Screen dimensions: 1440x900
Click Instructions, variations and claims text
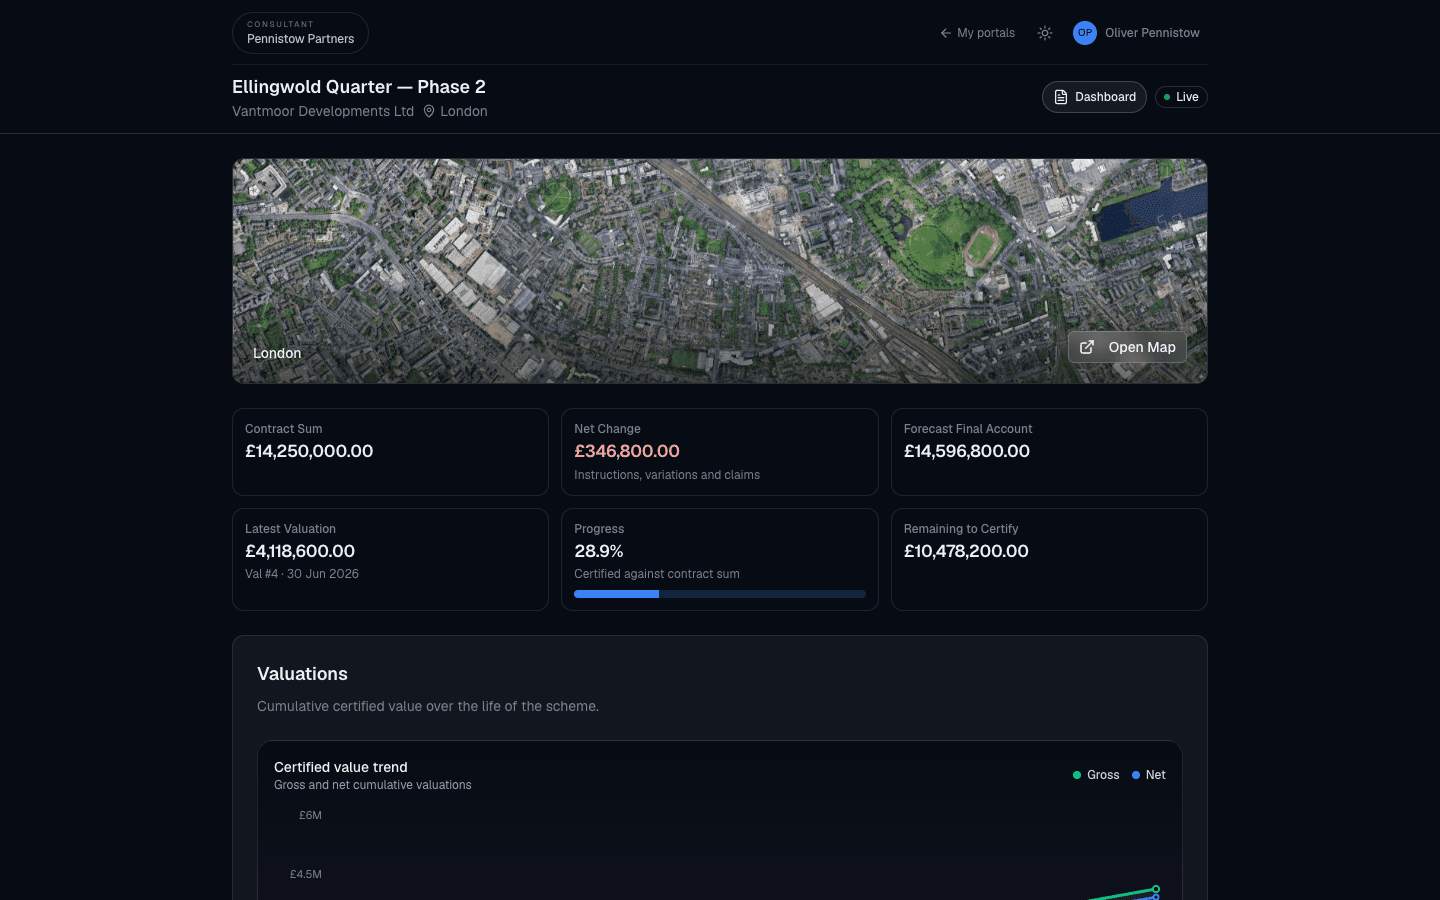667,475
